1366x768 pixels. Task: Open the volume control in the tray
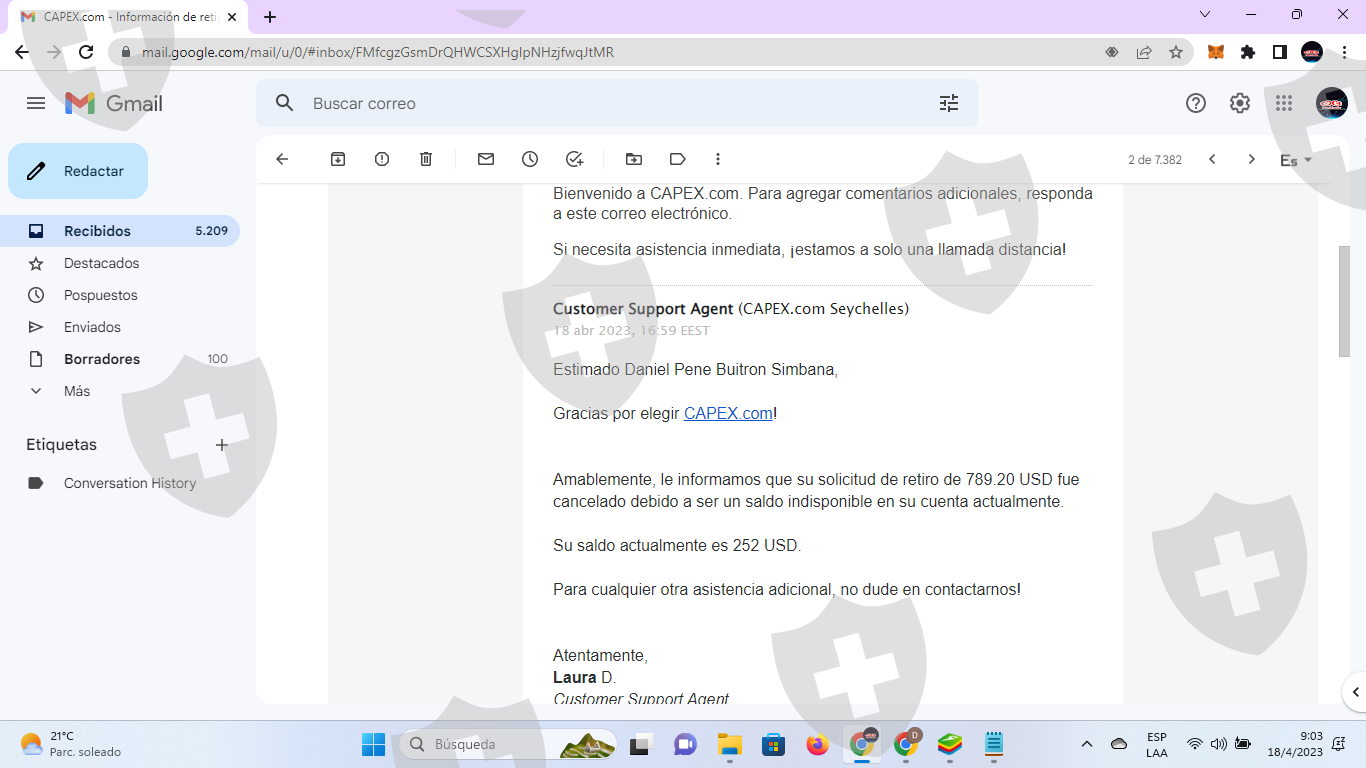click(x=1218, y=744)
